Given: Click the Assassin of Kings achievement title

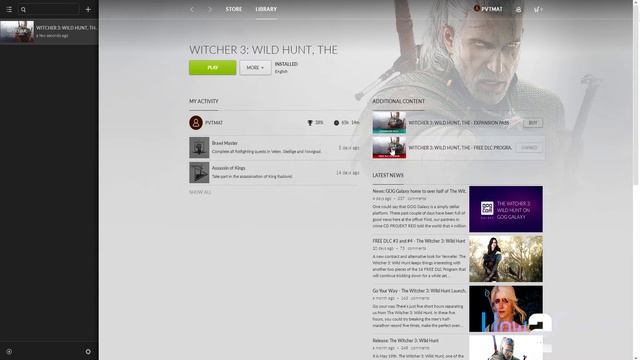Looking at the screenshot, I should [x=228, y=168].
